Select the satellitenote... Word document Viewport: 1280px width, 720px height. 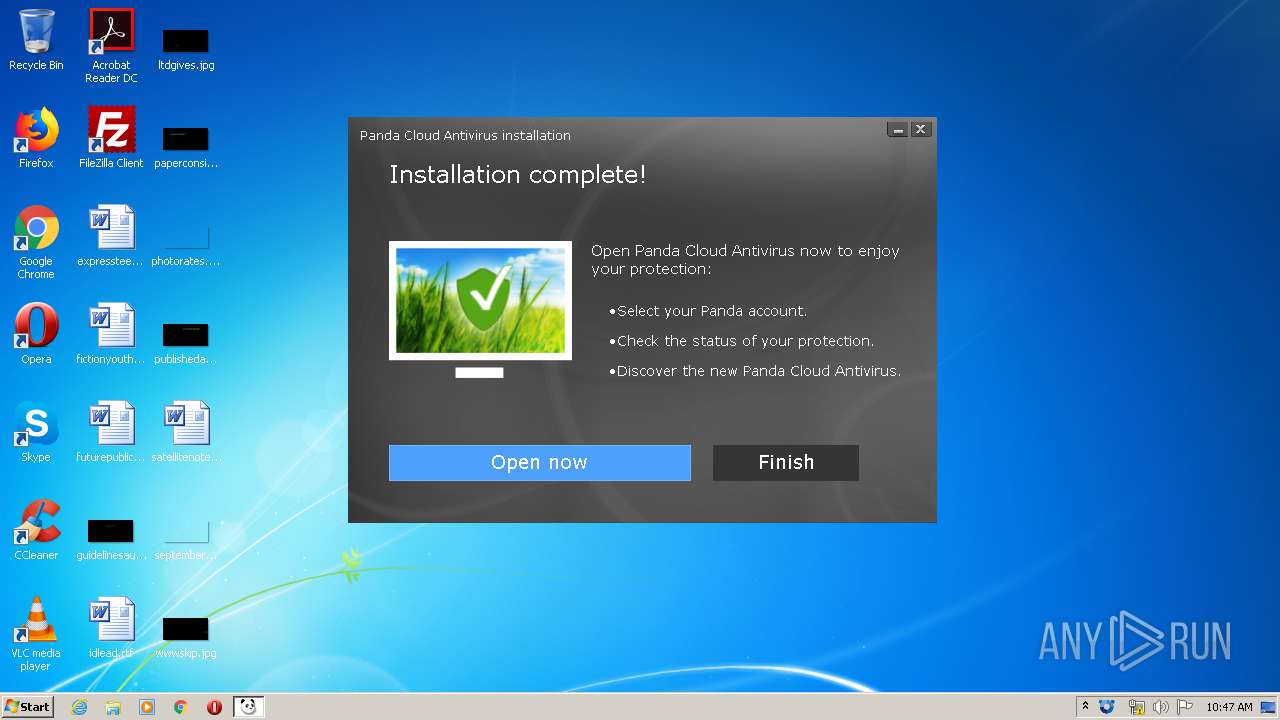(x=186, y=432)
